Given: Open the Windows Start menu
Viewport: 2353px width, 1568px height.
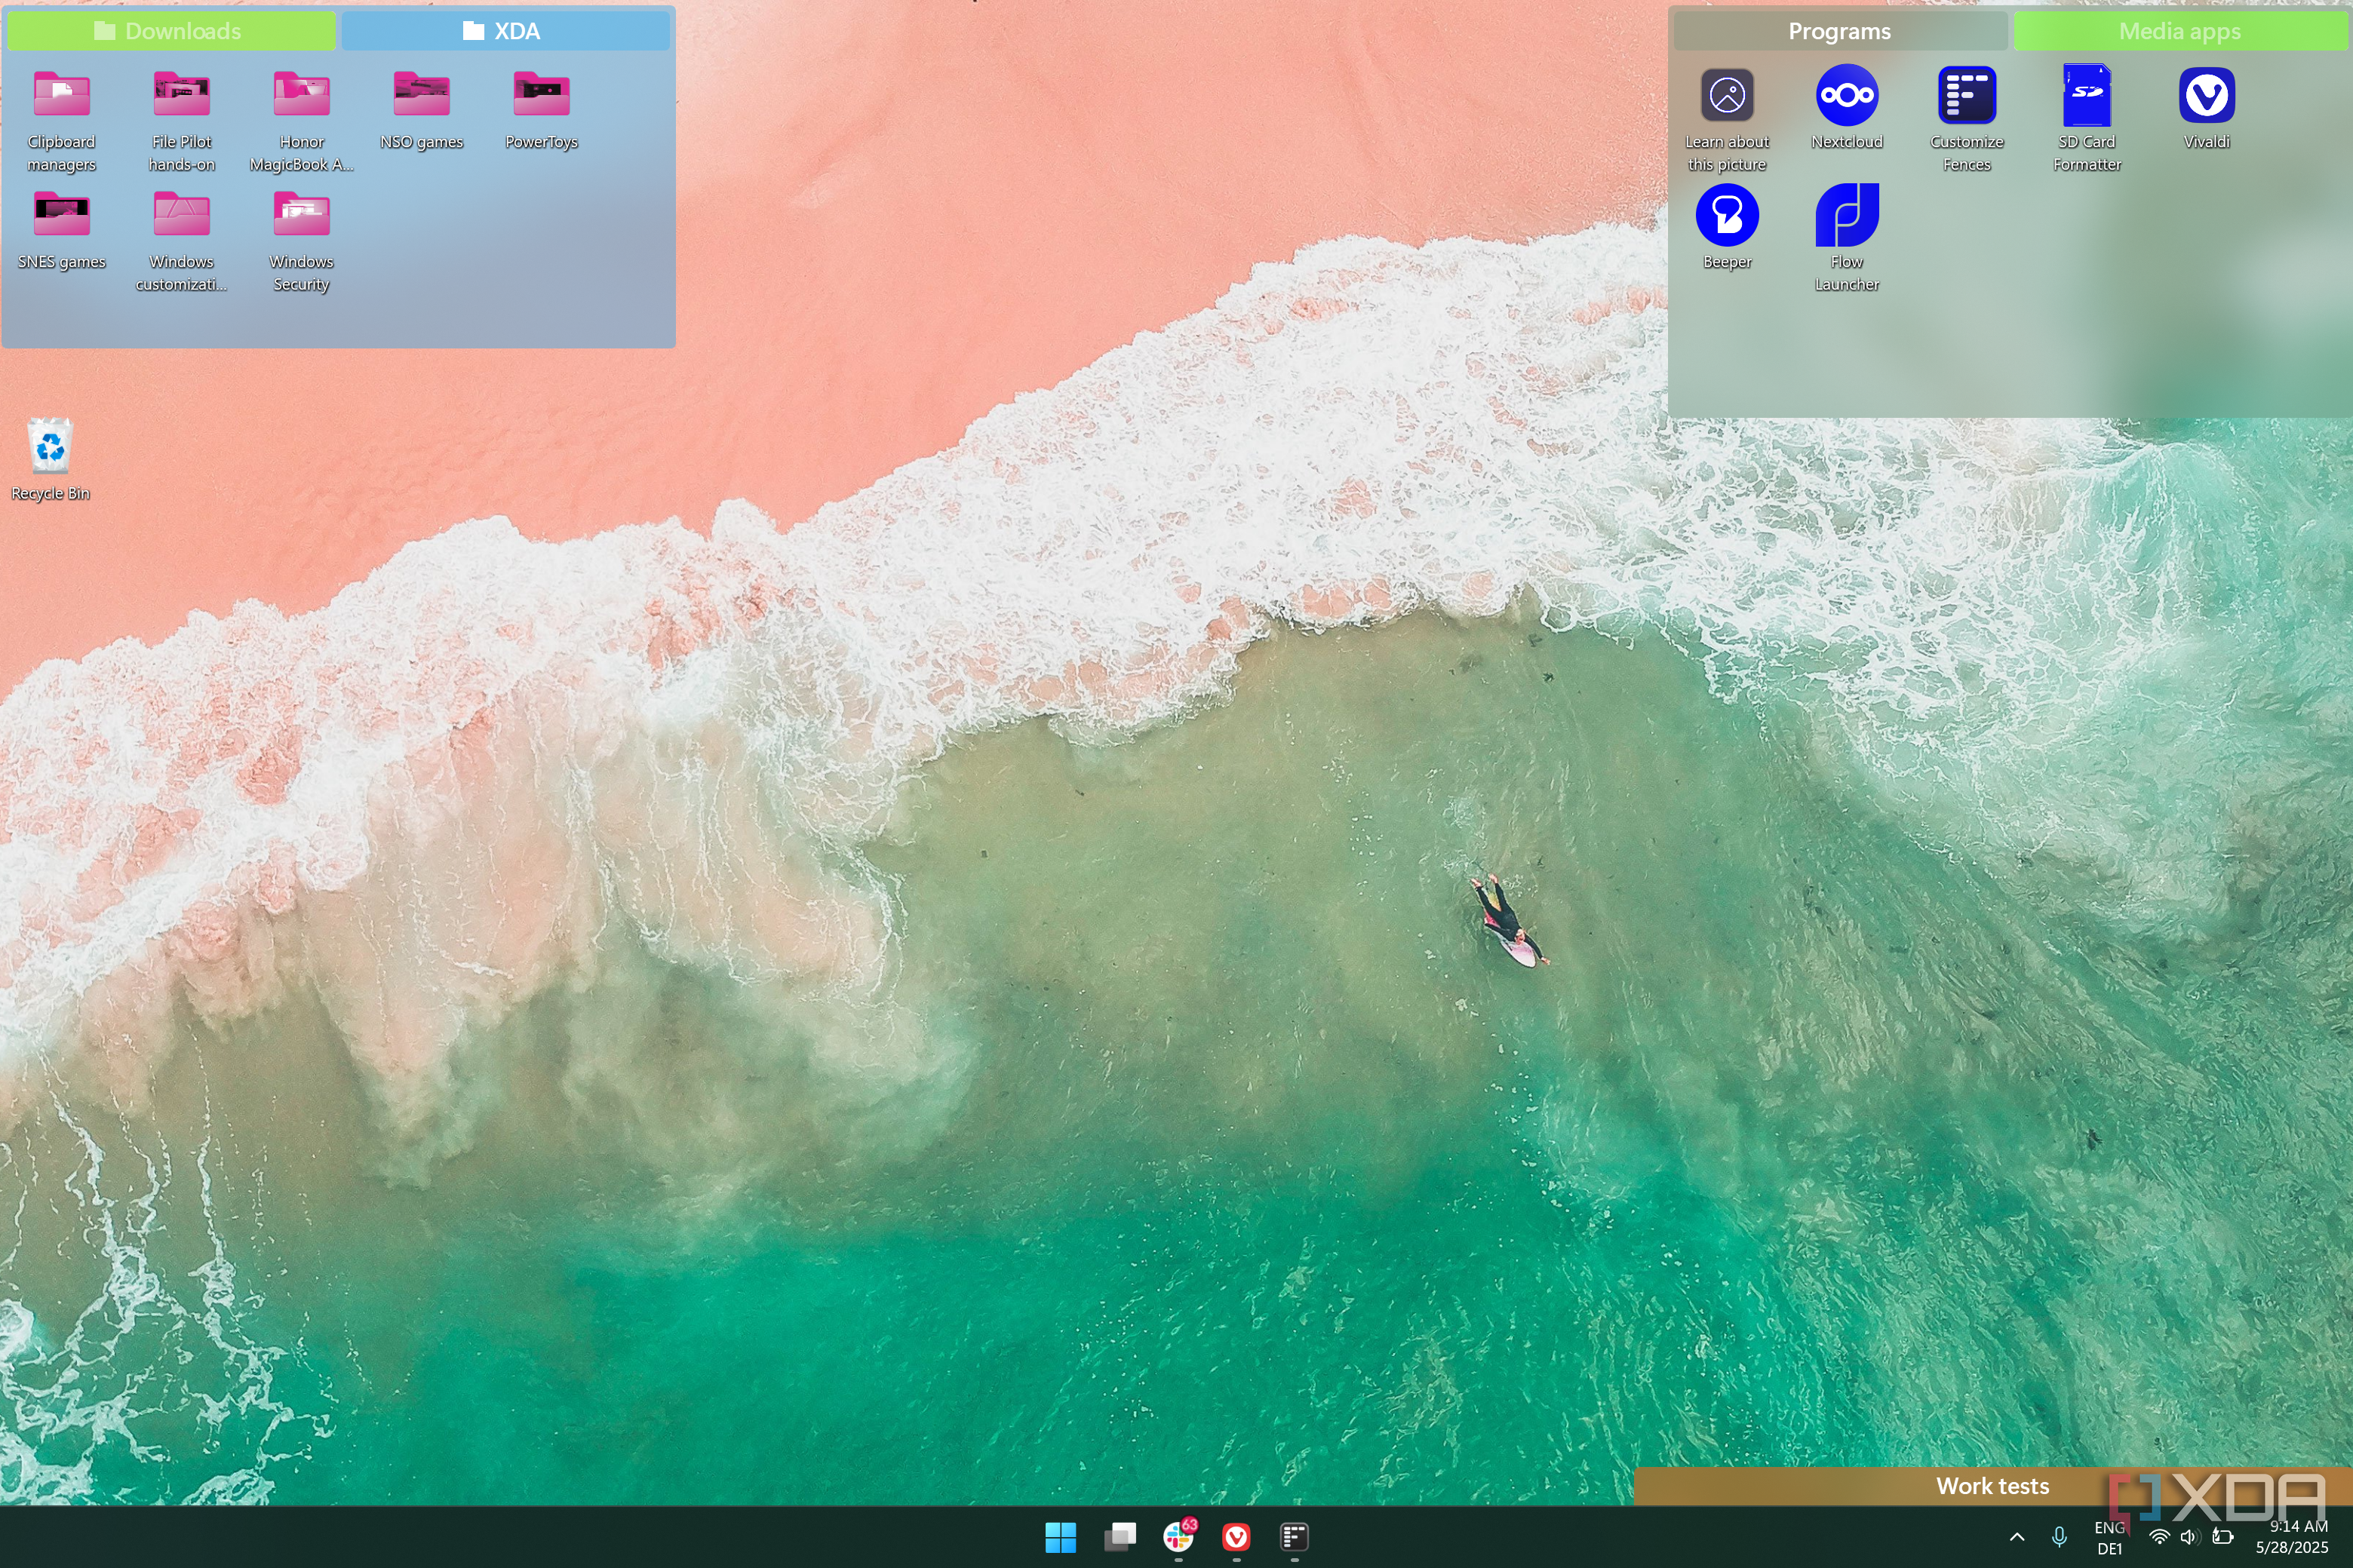Looking at the screenshot, I should click(1060, 1537).
